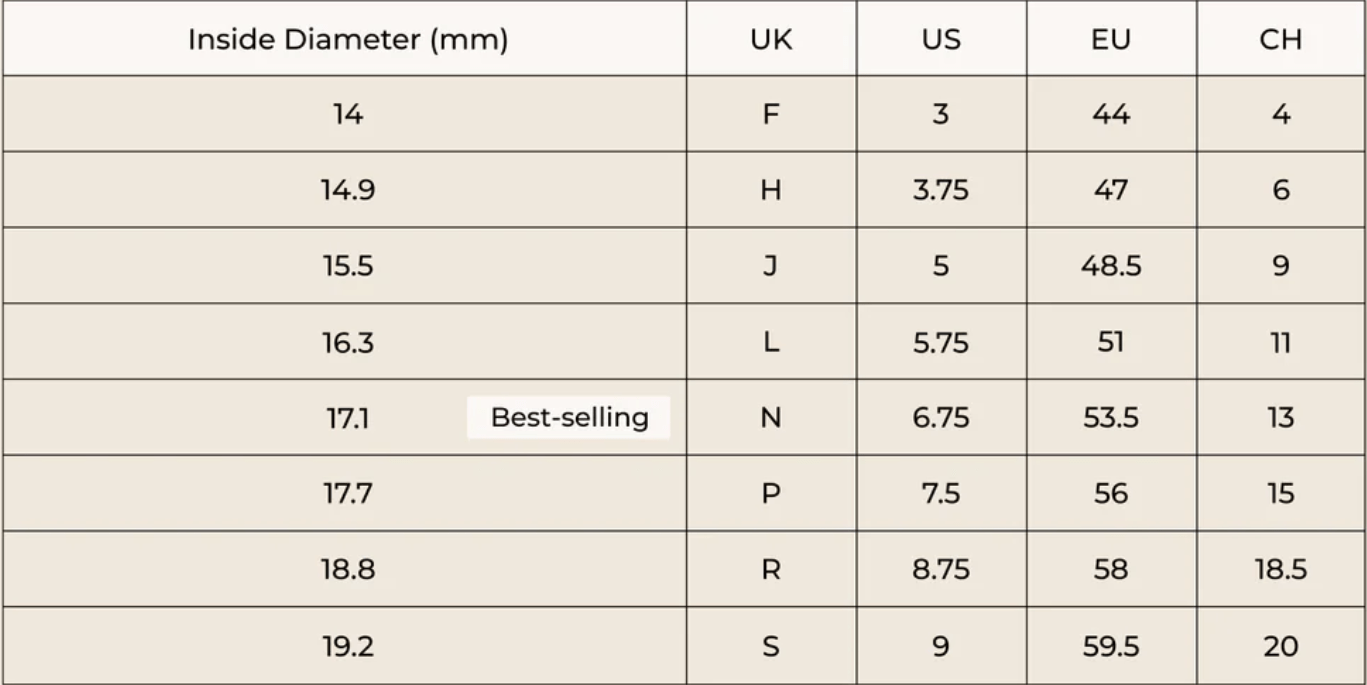Image resolution: width=1367 pixels, height=685 pixels.
Task: Click EU size 59.5 cell
Action: (1110, 646)
